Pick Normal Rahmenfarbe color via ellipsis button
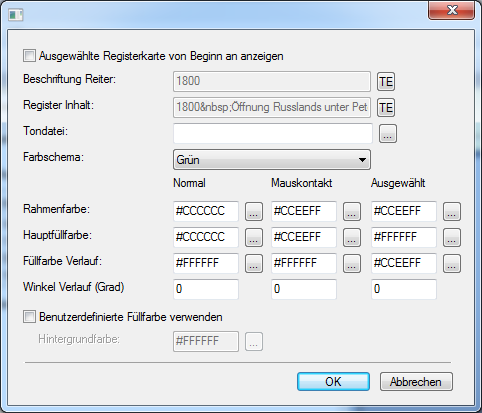 click(x=254, y=211)
